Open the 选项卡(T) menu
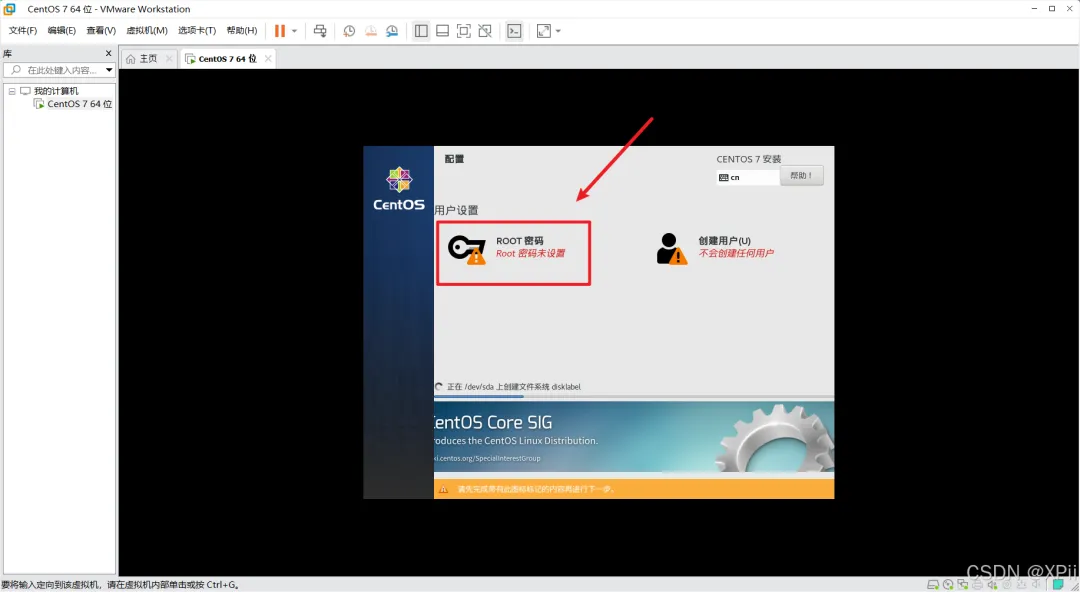The width and height of the screenshot is (1080, 592). pyautogui.click(x=196, y=30)
